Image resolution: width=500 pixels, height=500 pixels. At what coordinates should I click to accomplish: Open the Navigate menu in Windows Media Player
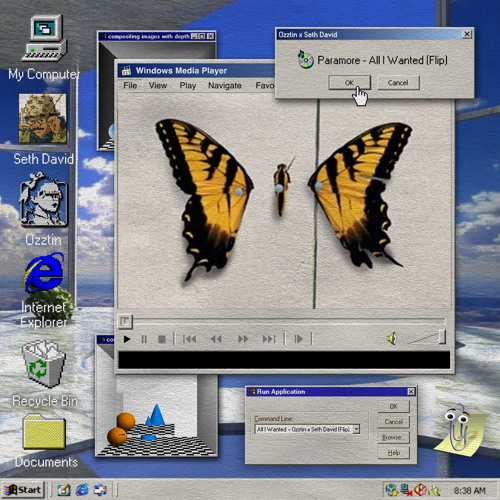225,86
